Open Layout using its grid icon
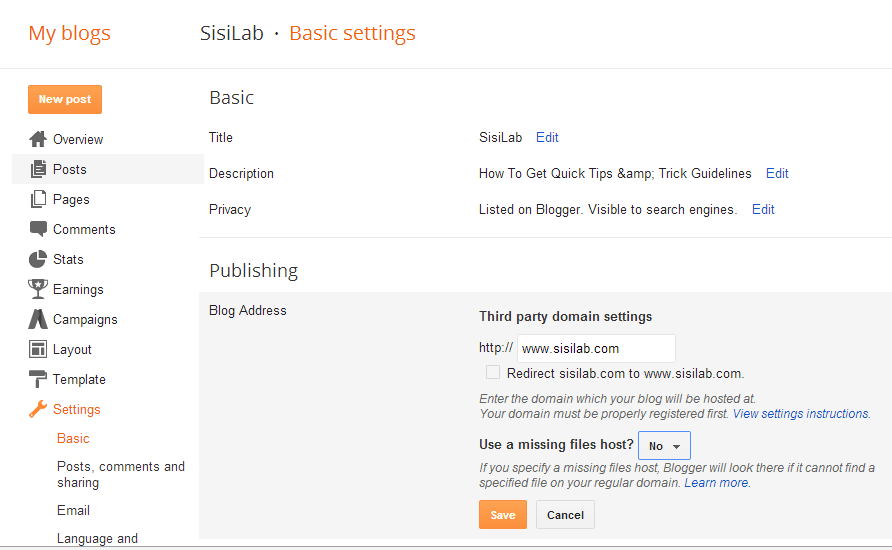The width and height of the screenshot is (892, 550). coord(38,349)
